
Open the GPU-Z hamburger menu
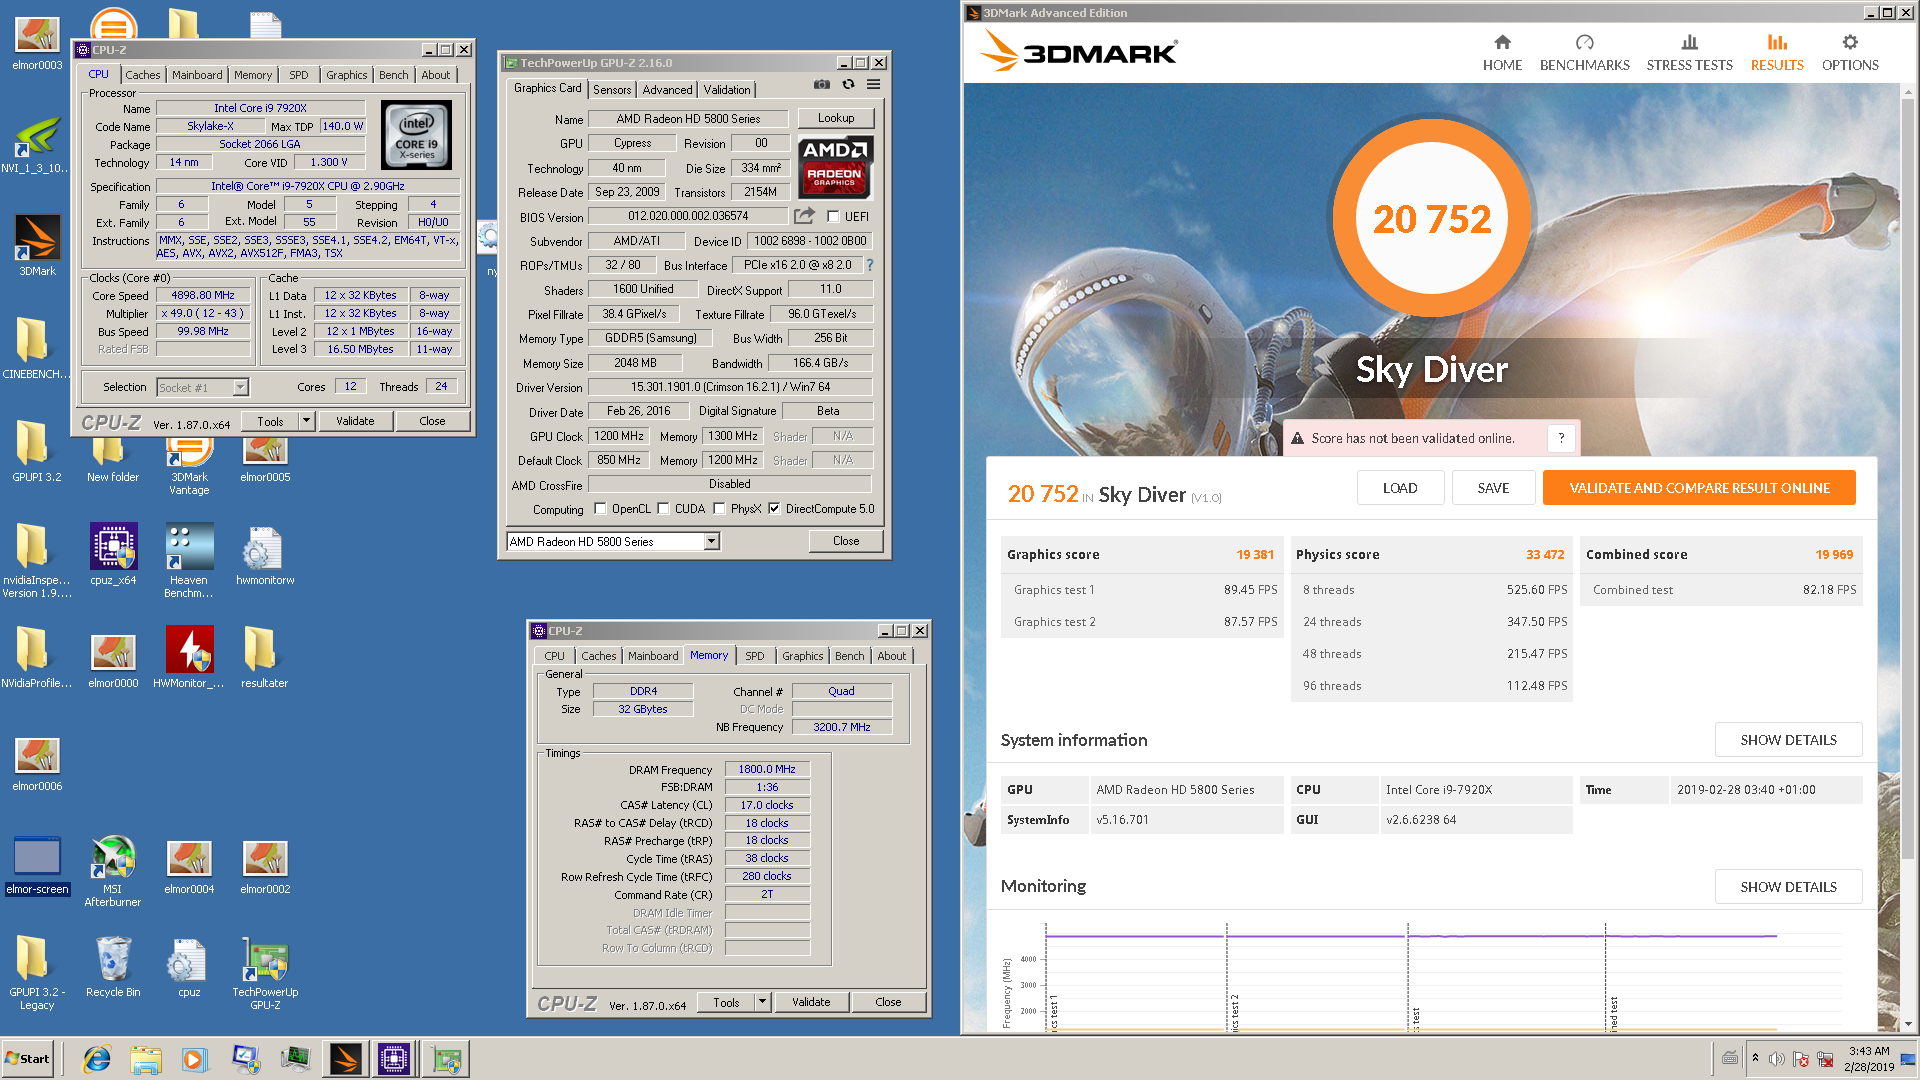click(x=873, y=85)
